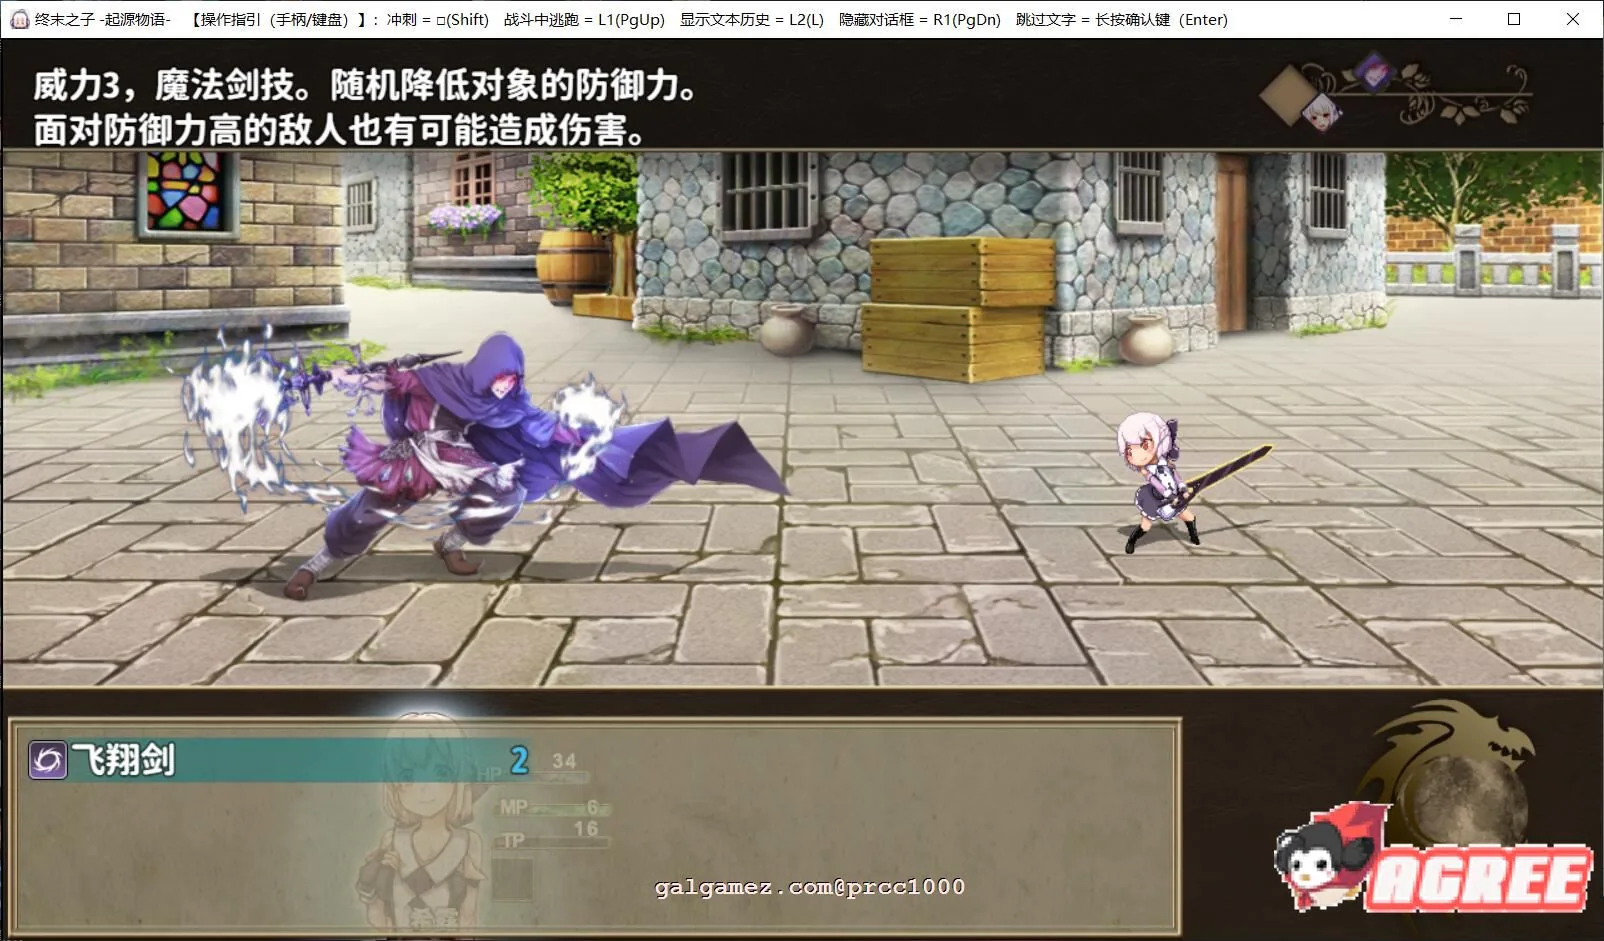Click the purple hooded enemy turn-order portrait
The width and height of the screenshot is (1604, 941).
click(x=1374, y=72)
